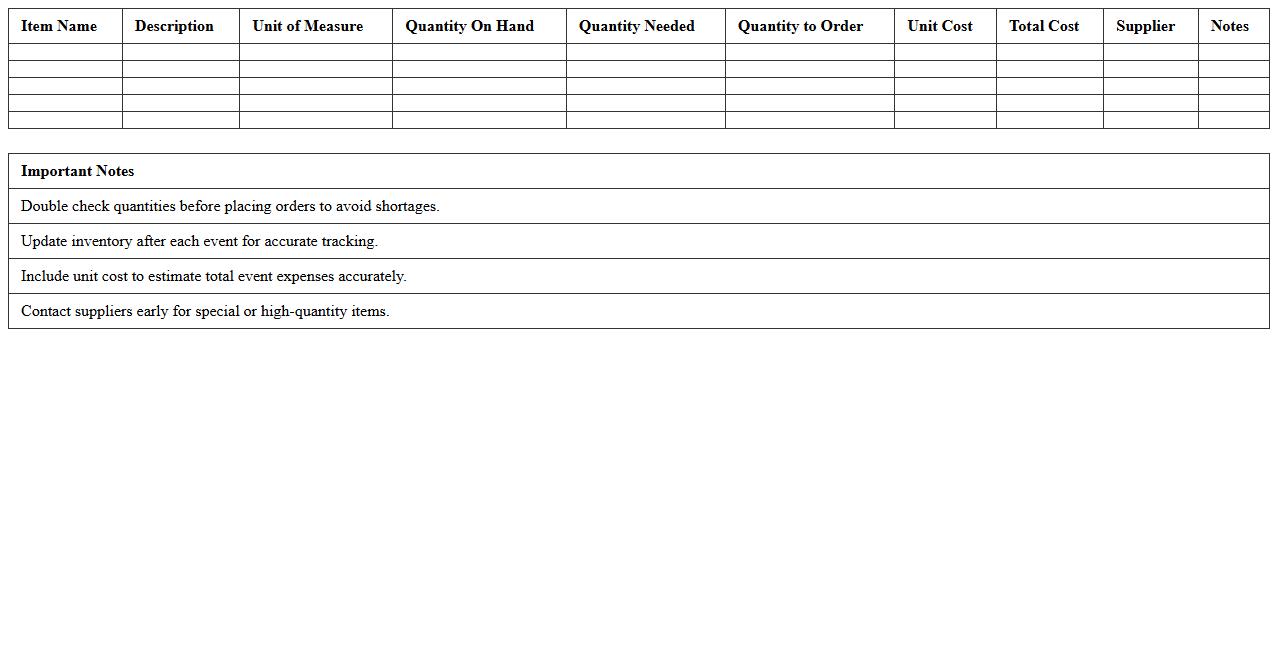Image resolution: width=1278 pixels, height=650 pixels.
Task: Click last row cell under Total Cost
Action: click(x=1049, y=120)
